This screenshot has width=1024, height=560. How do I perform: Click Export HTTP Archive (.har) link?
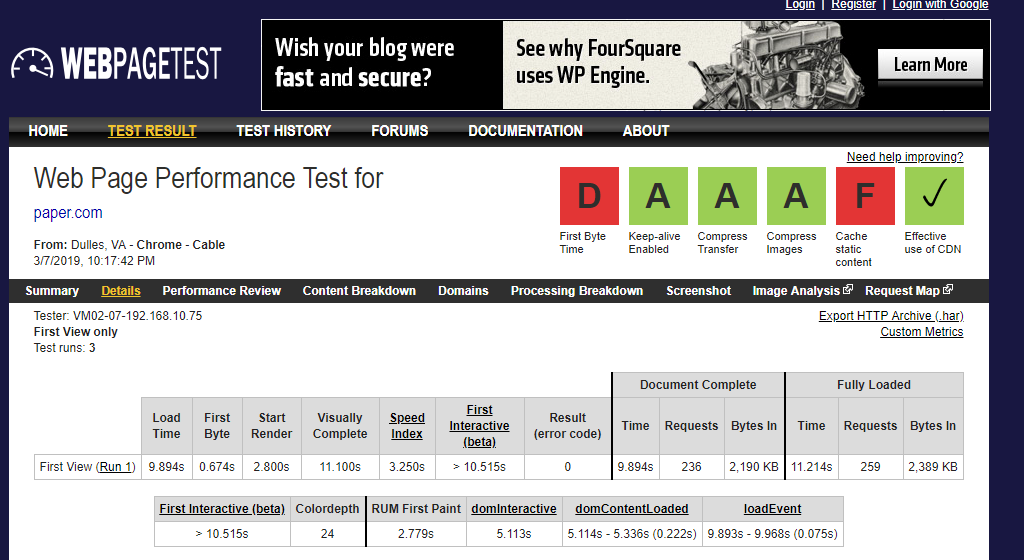pos(891,316)
